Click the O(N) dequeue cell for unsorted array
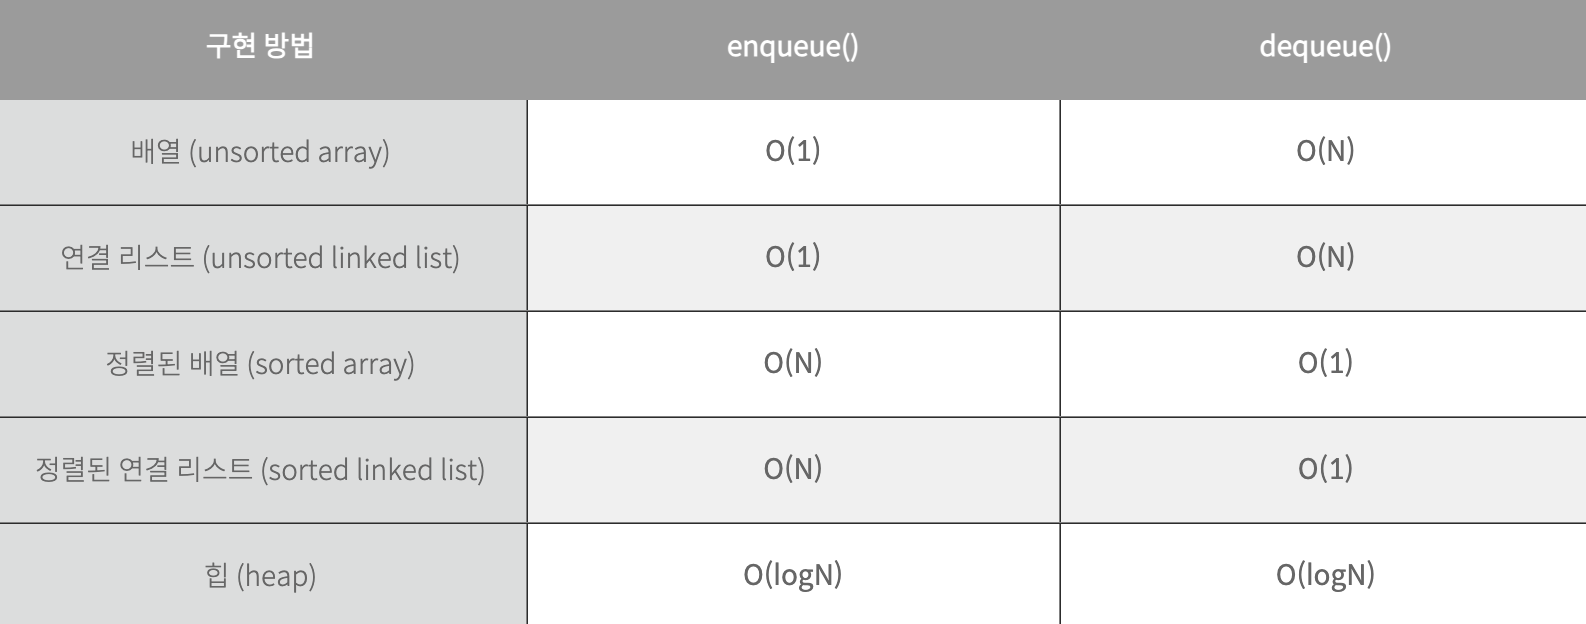Image resolution: width=1586 pixels, height=624 pixels. tap(1323, 152)
